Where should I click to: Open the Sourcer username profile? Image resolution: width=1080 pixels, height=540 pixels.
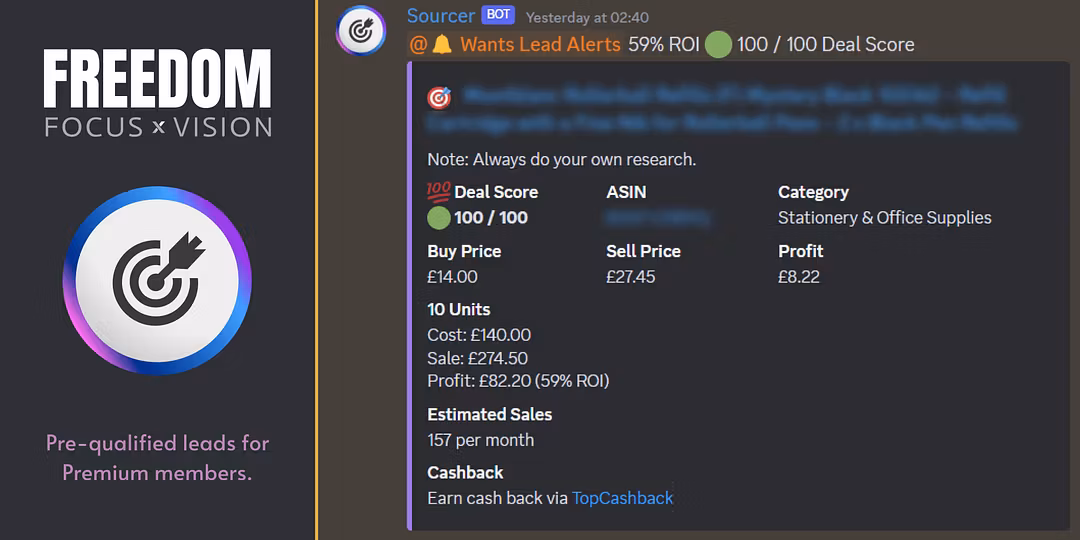tap(441, 16)
